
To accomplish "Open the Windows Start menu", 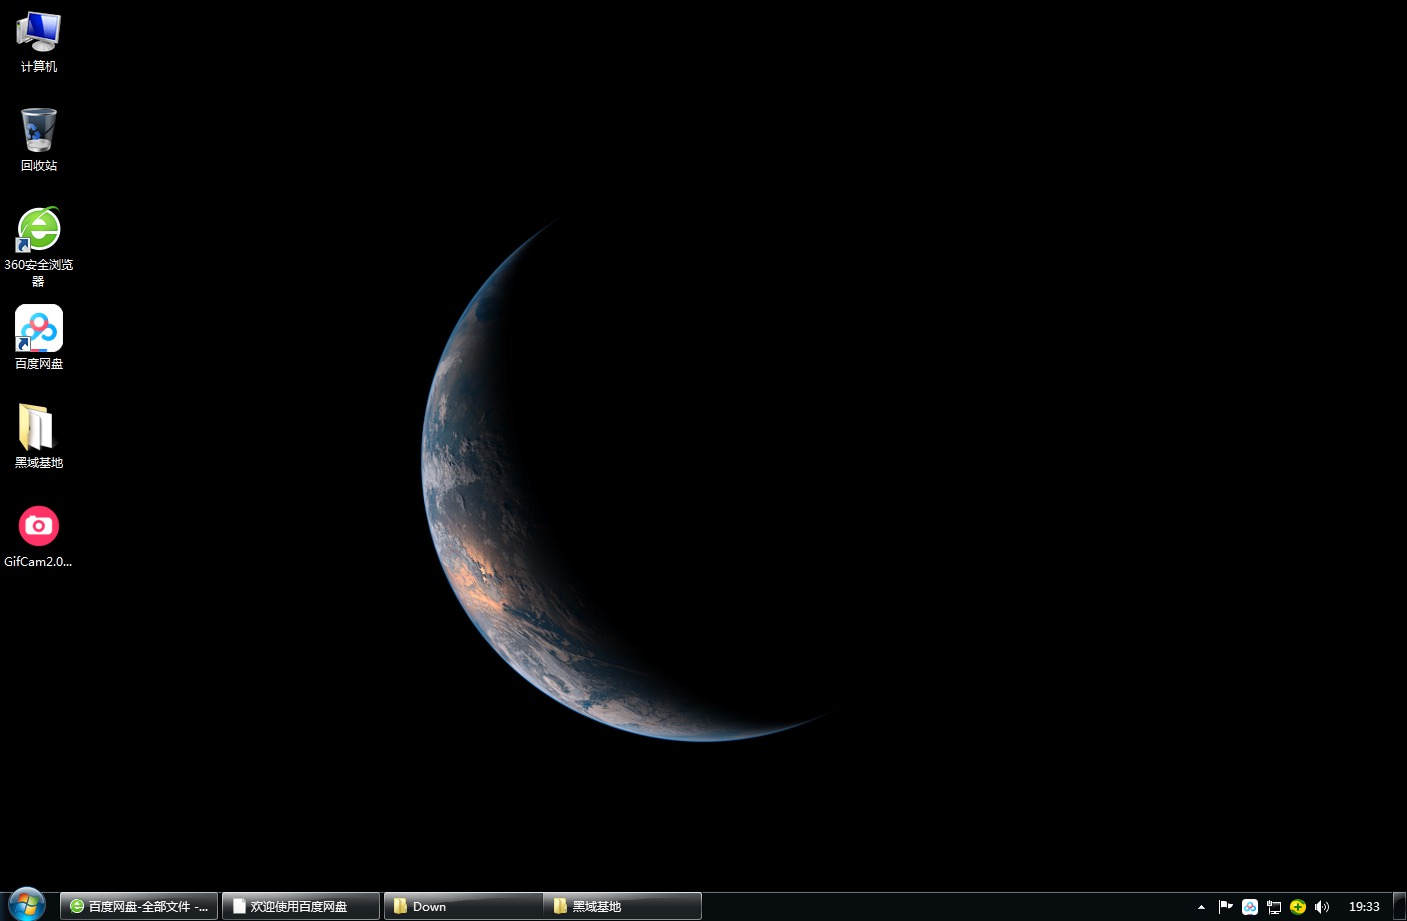I will point(26,905).
